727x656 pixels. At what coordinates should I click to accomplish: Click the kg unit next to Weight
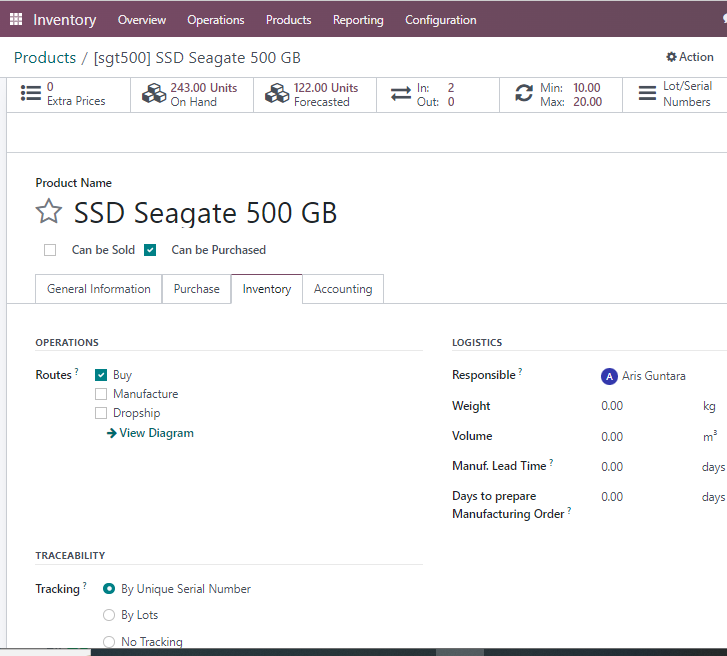[709, 407]
